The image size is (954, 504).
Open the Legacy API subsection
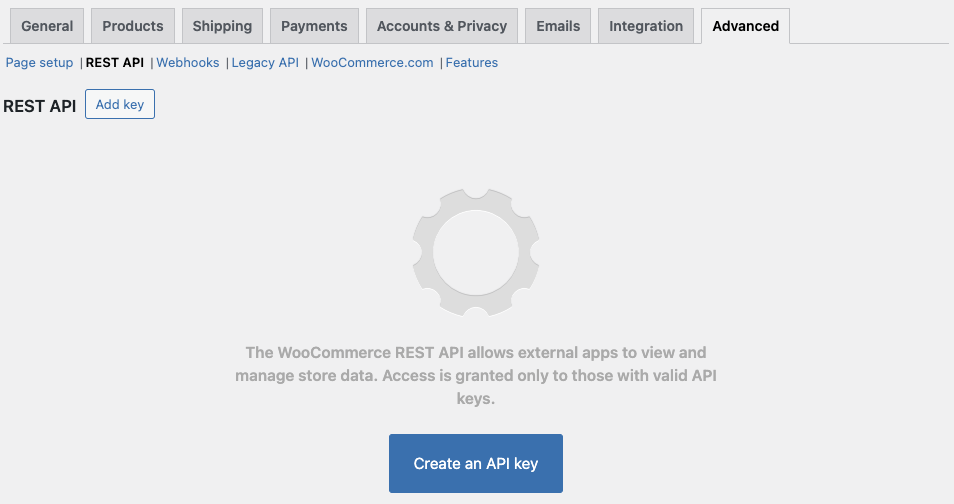point(265,62)
